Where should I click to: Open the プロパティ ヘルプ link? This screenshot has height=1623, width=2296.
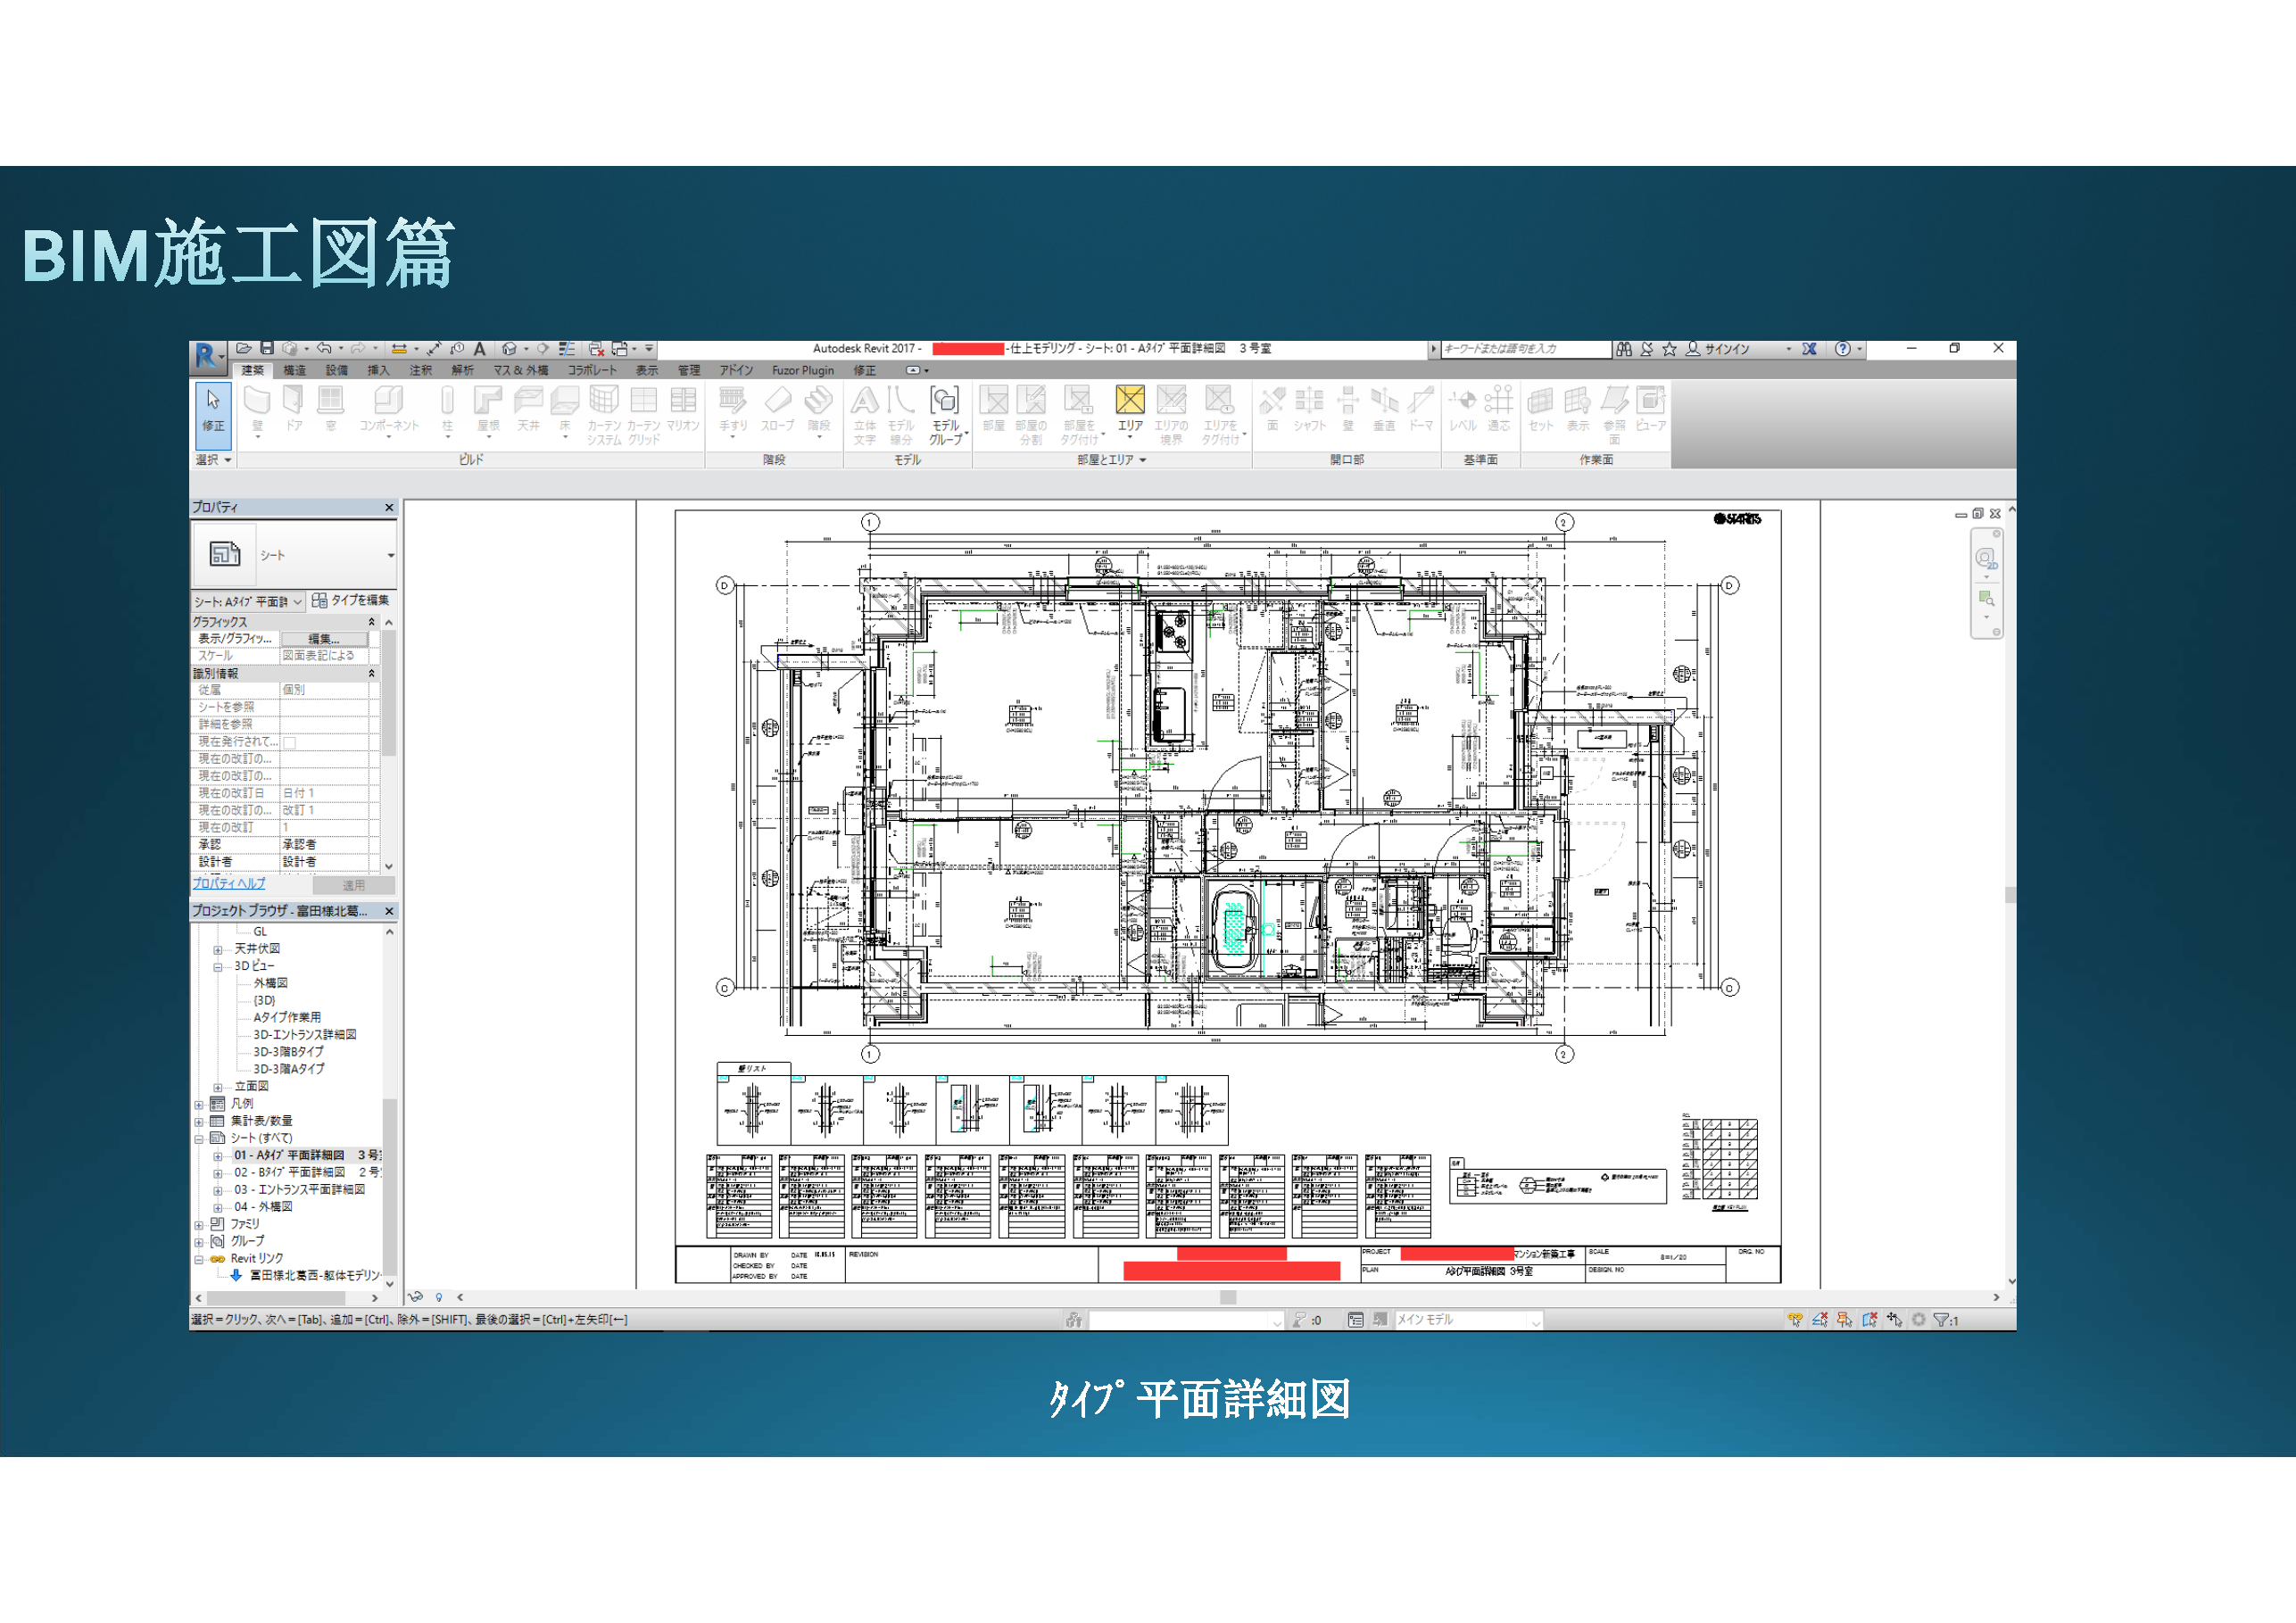point(229,883)
